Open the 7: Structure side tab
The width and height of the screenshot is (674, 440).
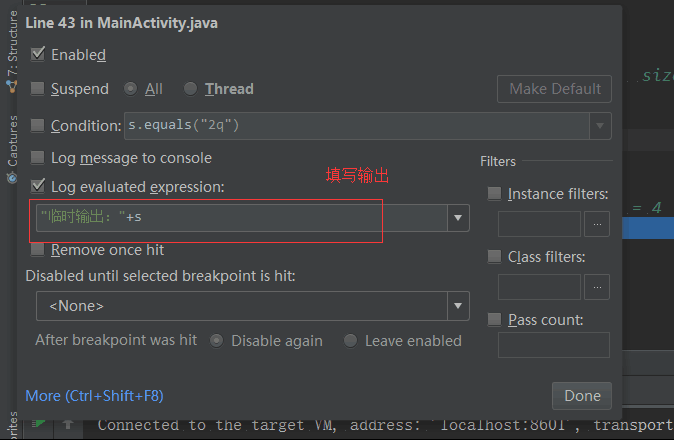point(12,52)
